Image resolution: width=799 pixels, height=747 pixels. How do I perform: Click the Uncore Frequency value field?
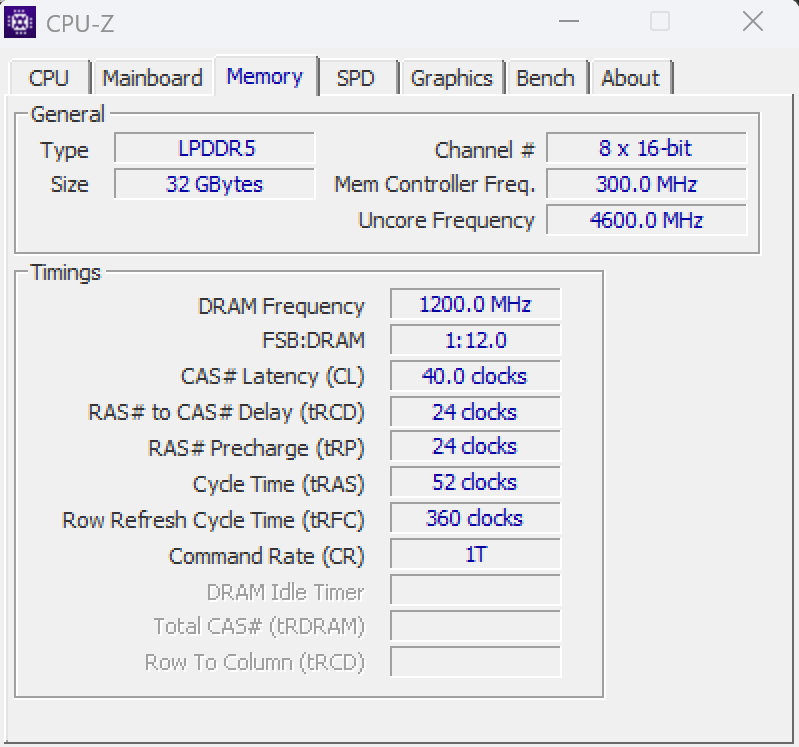(646, 220)
